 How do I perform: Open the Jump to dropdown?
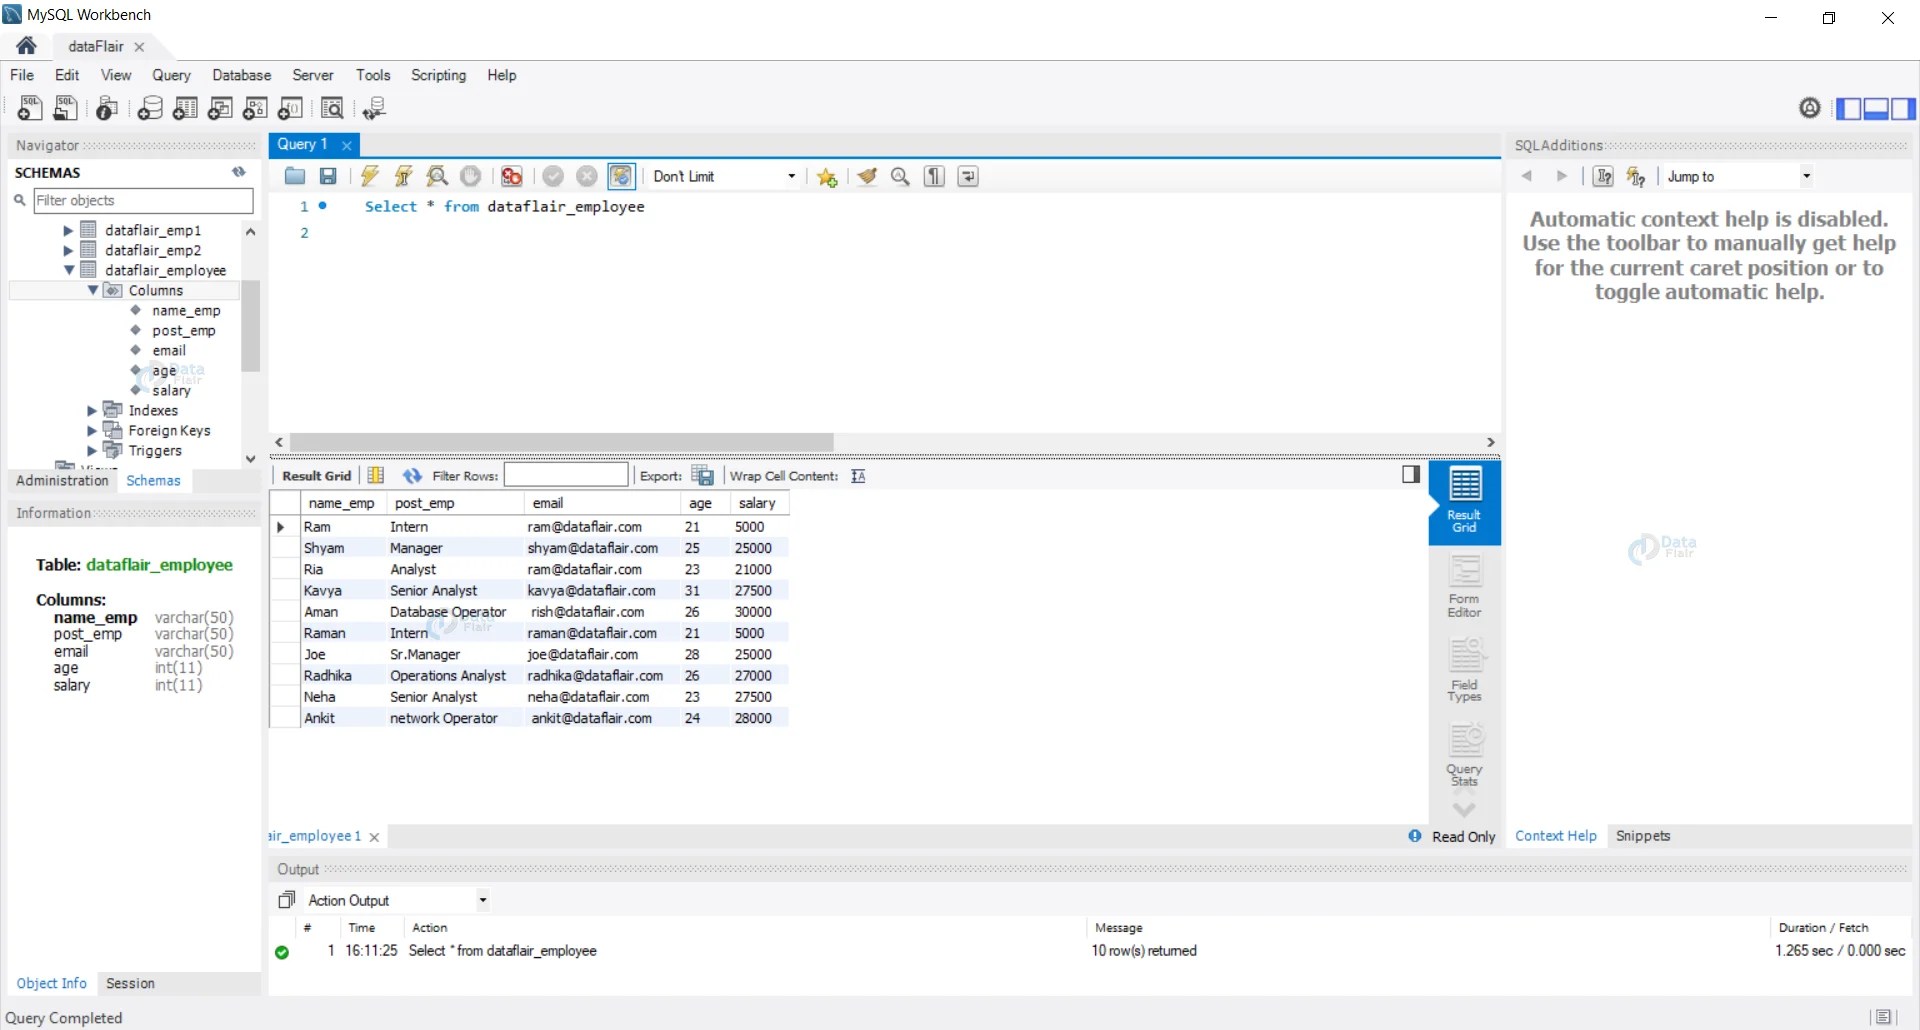1806,176
